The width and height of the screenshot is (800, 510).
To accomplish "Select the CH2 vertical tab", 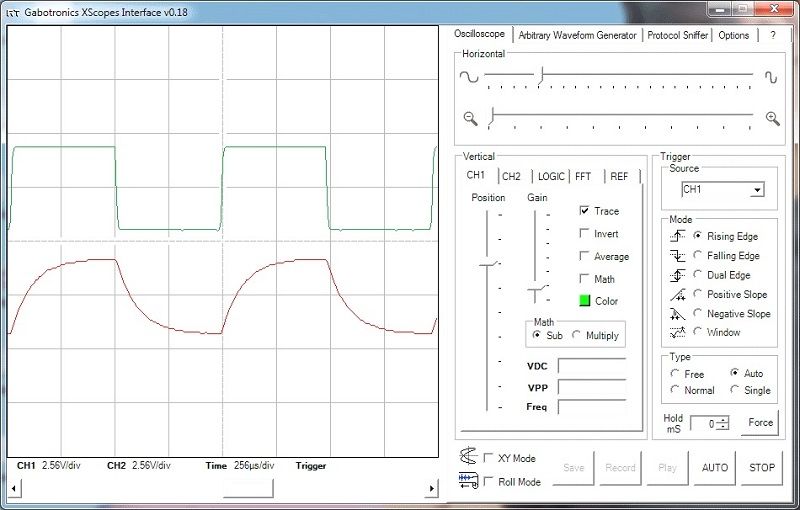I will tap(511, 176).
